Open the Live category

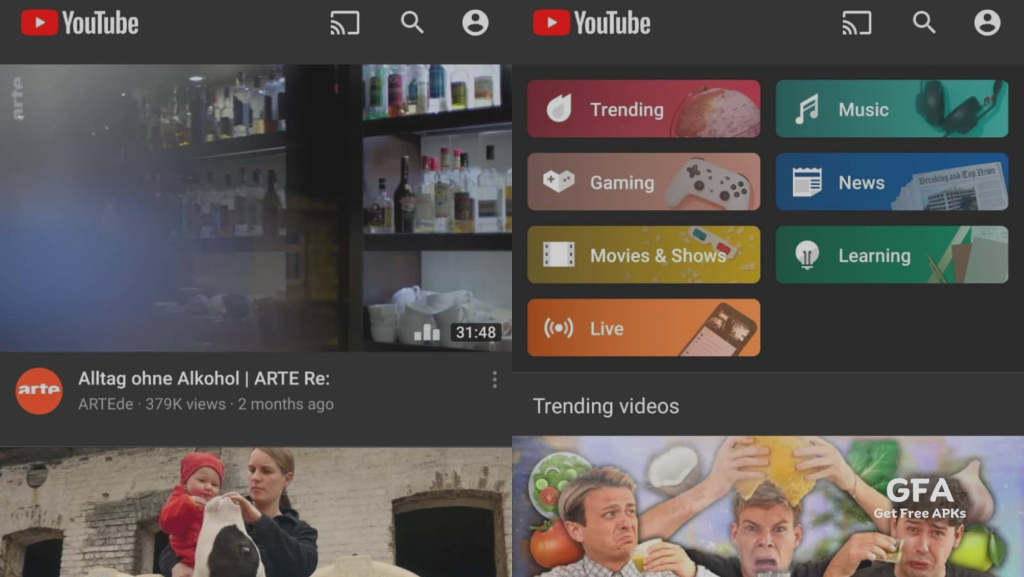click(x=644, y=328)
